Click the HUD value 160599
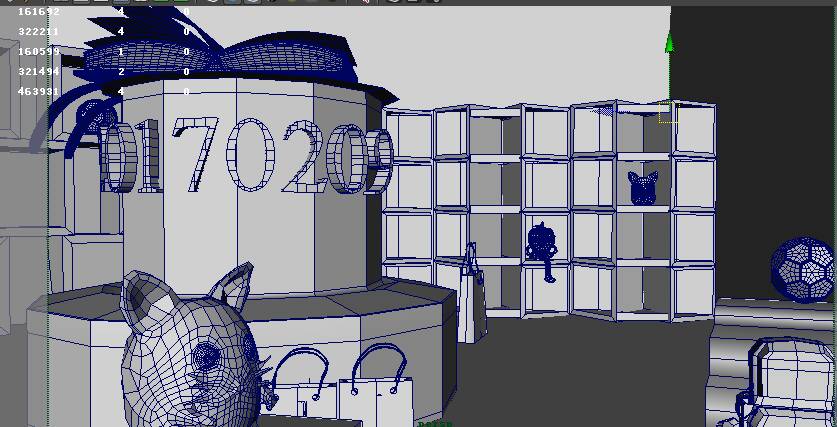The width and height of the screenshot is (837, 427). click(x=39, y=52)
